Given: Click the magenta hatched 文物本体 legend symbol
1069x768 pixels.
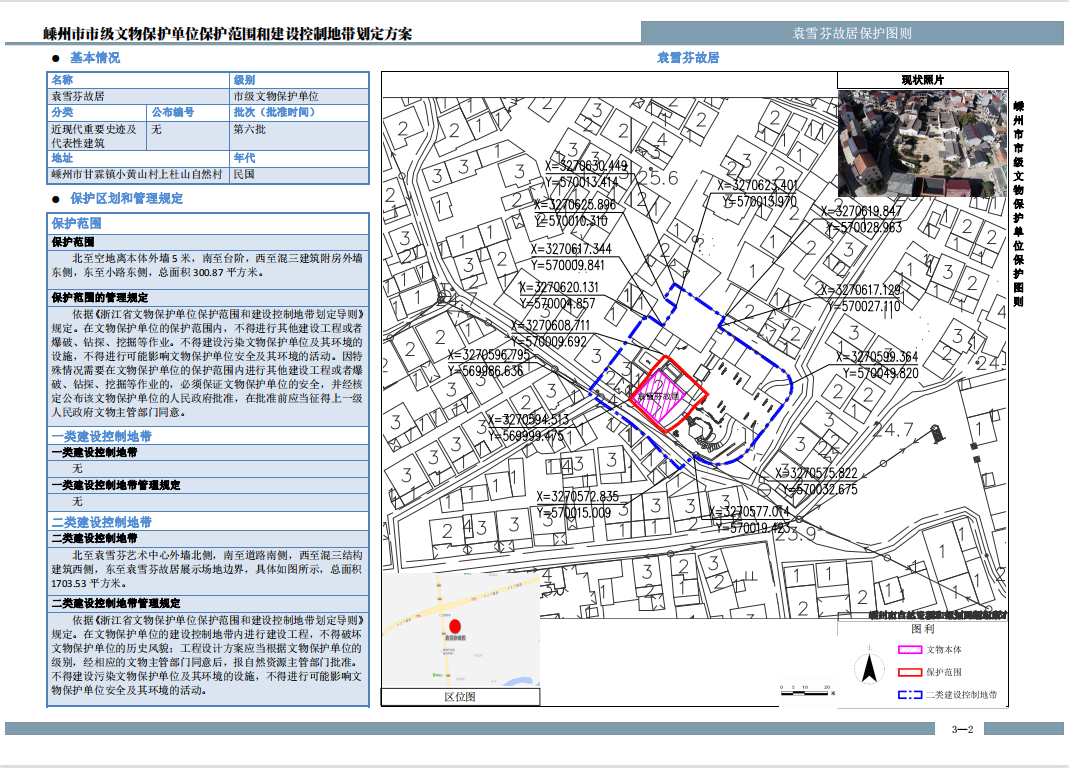Looking at the screenshot, I should pos(908,650).
